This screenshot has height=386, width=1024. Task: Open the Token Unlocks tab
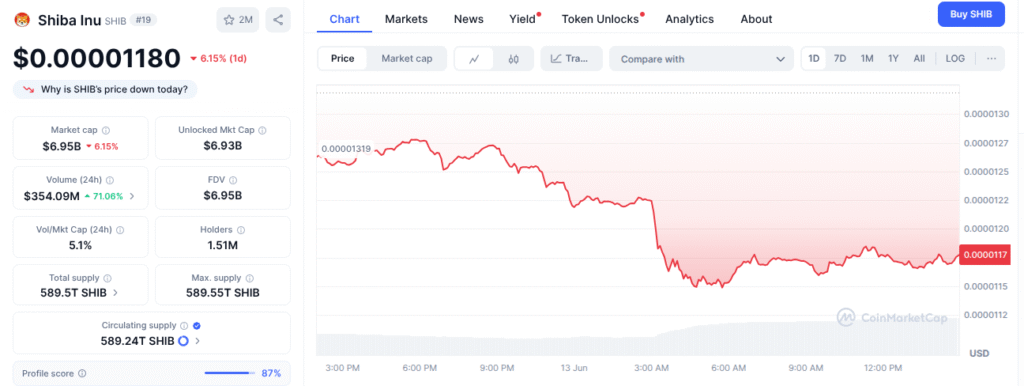[600, 19]
